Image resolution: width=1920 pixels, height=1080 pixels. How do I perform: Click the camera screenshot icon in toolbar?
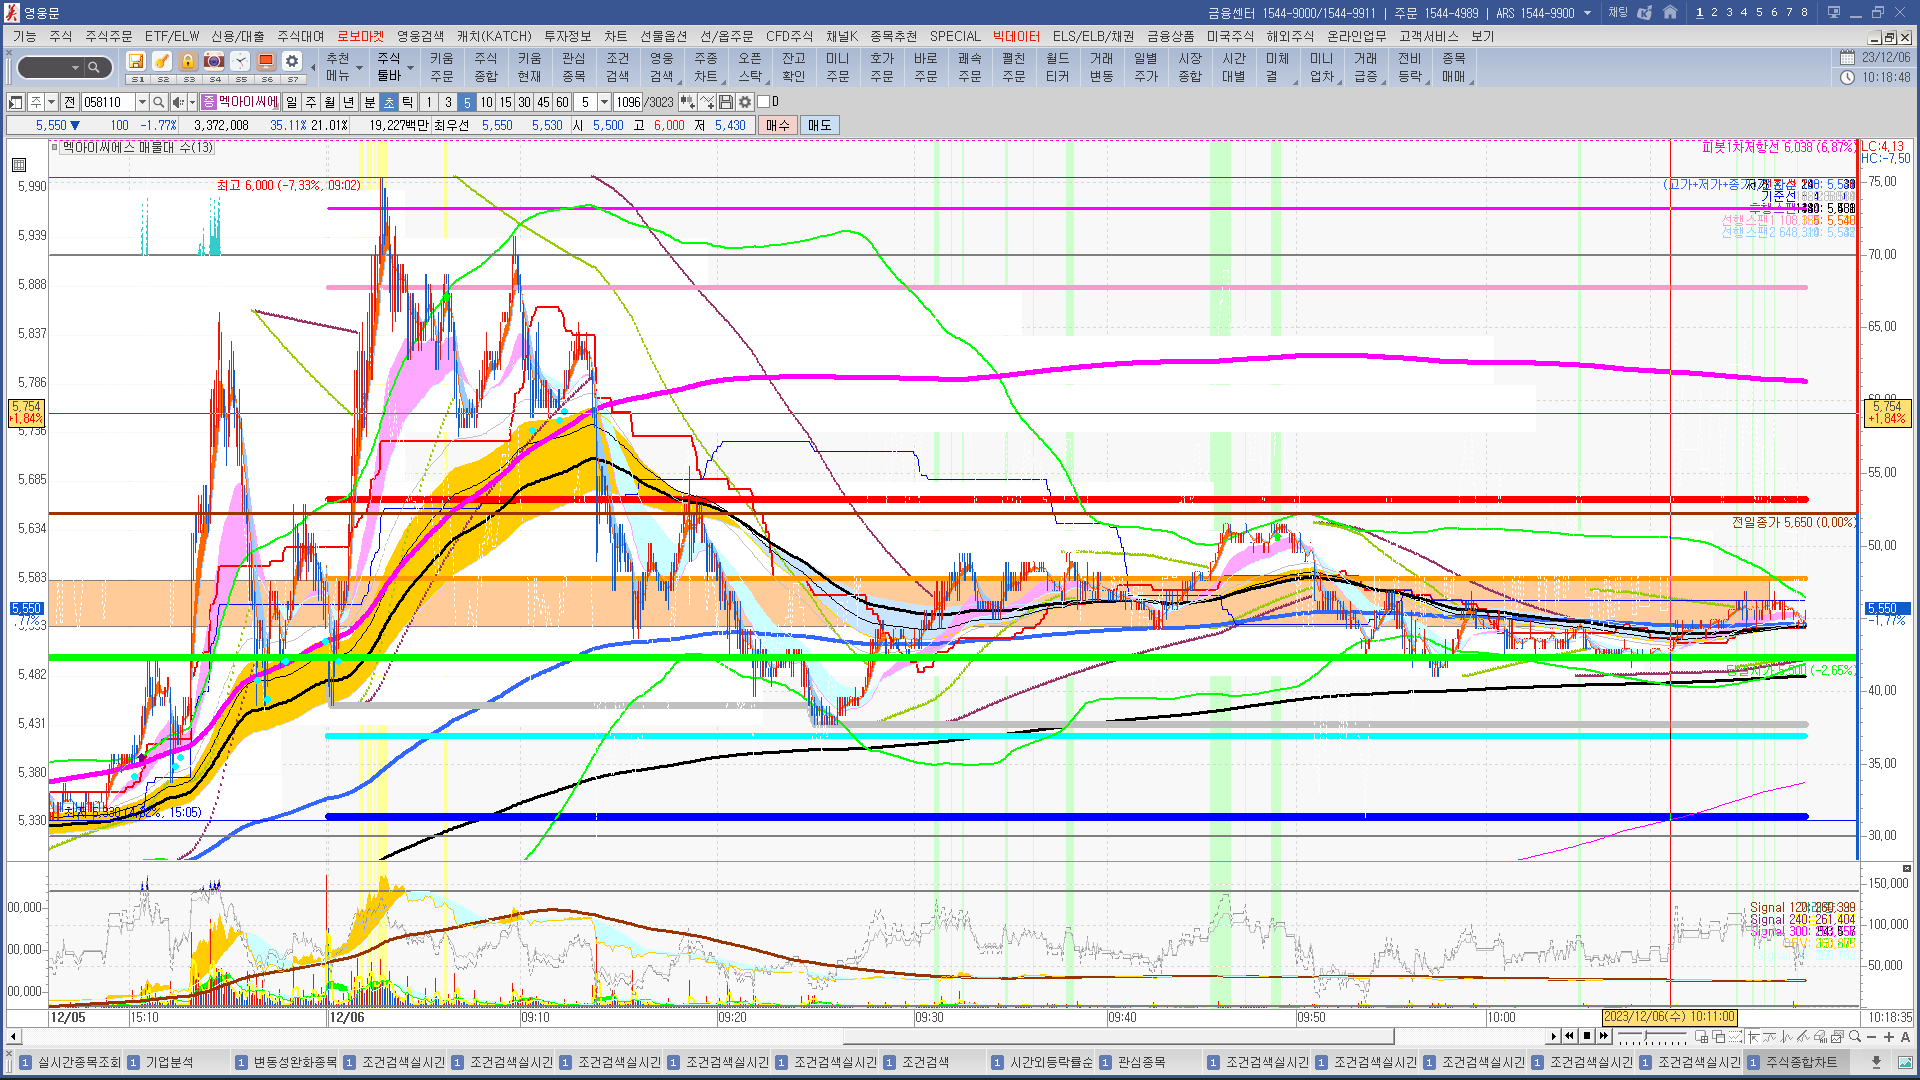tap(214, 61)
